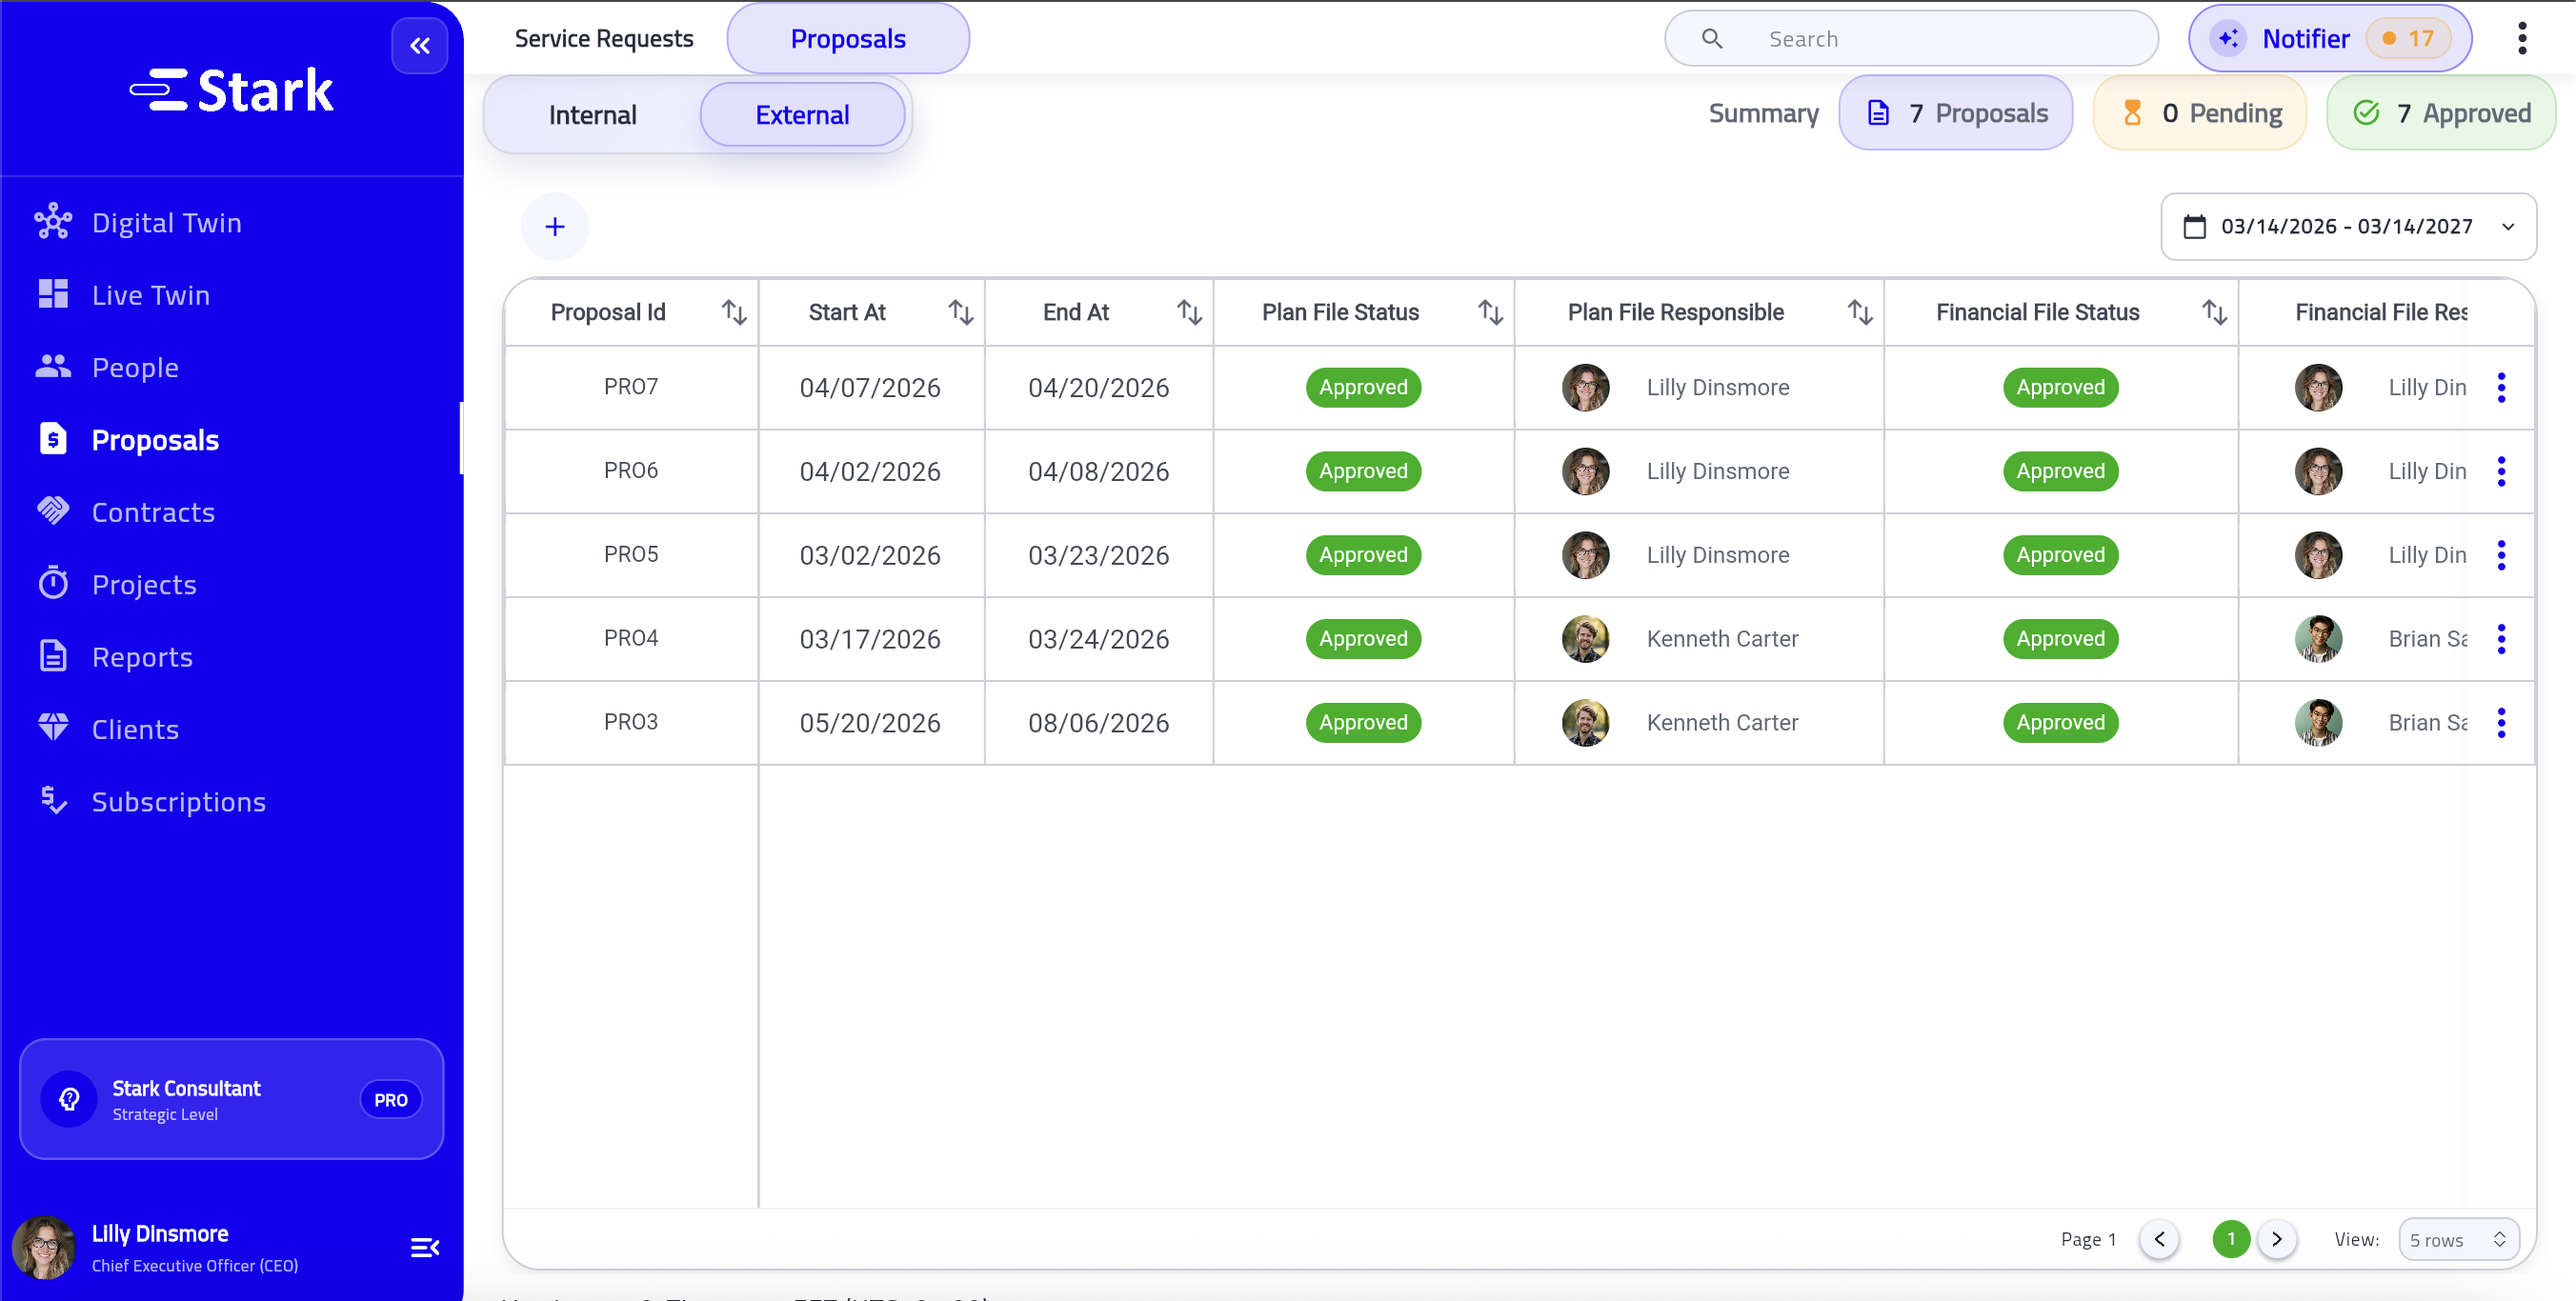Click the 7 Approved summary badge
This screenshot has height=1301, width=2576.
(x=2441, y=112)
